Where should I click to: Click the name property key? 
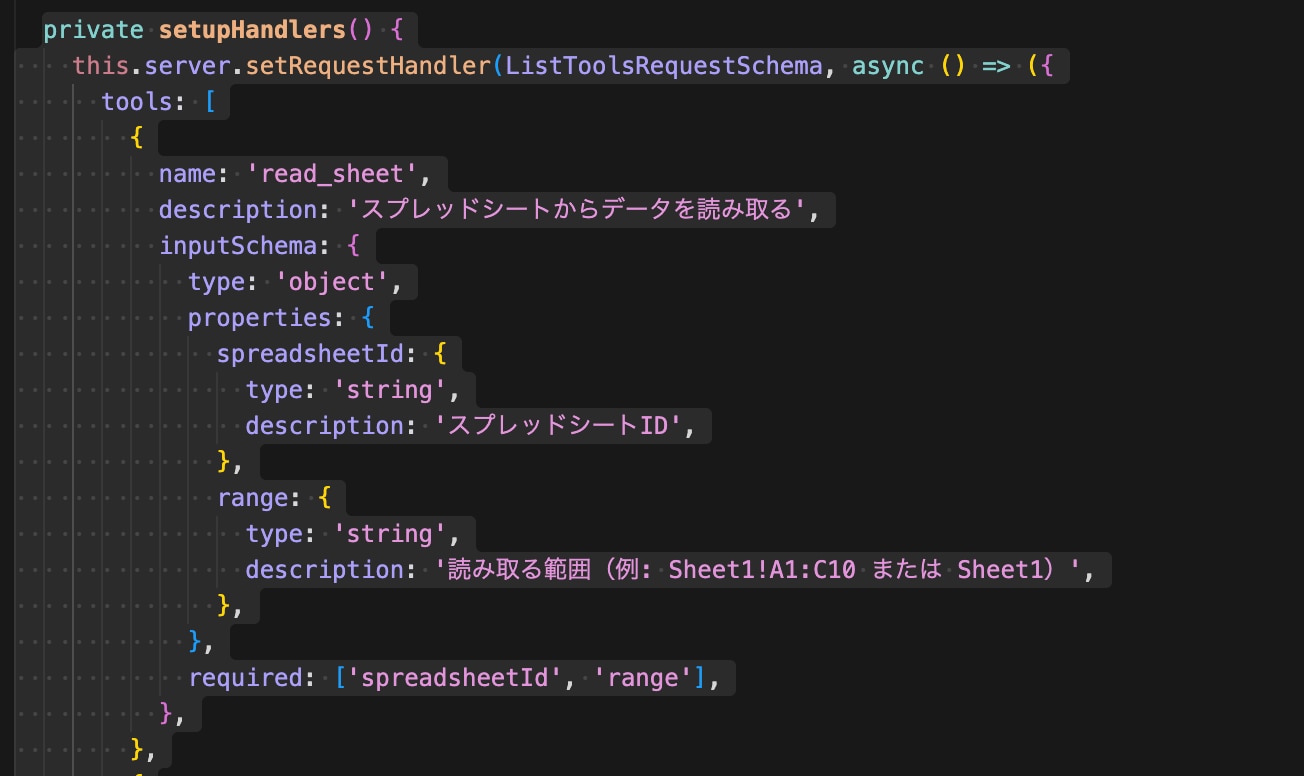pyautogui.click(x=187, y=174)
